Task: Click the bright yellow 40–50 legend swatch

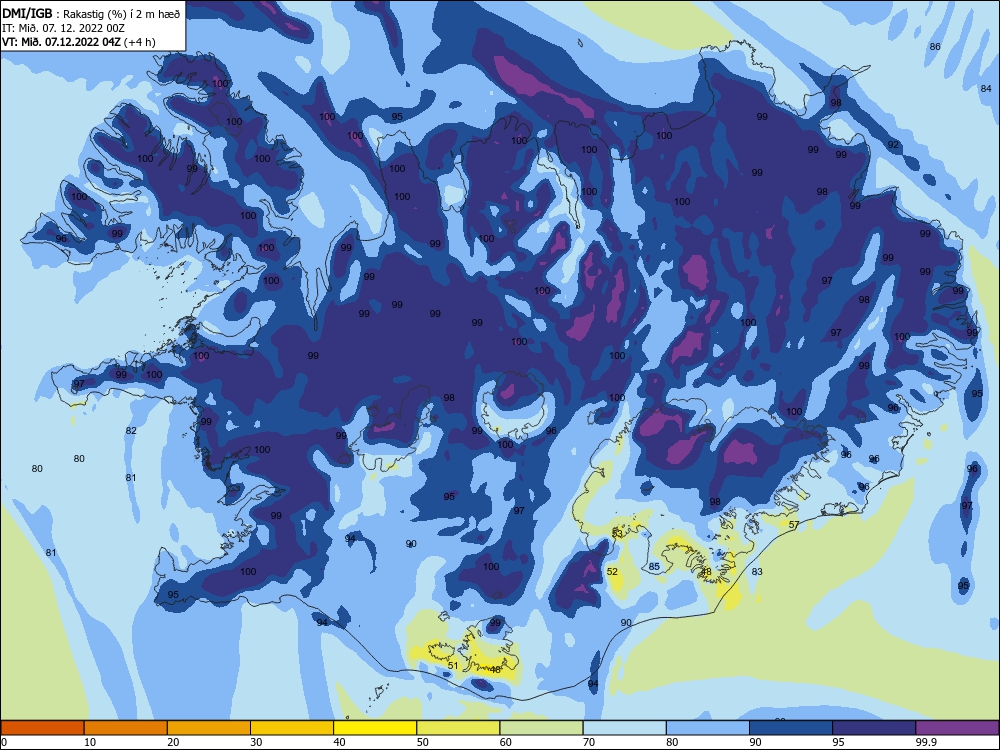Action: (x=375, y=728)
